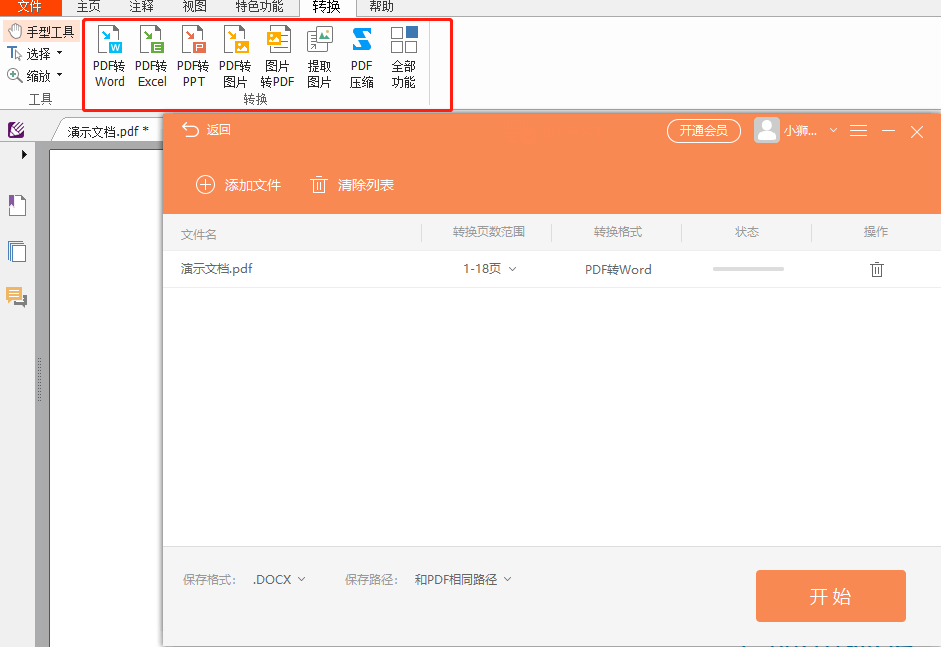Click the conversion progress bar for 演示文档.pdf
The width and height of the screenshot is (941, 647).
coord(747,269)
